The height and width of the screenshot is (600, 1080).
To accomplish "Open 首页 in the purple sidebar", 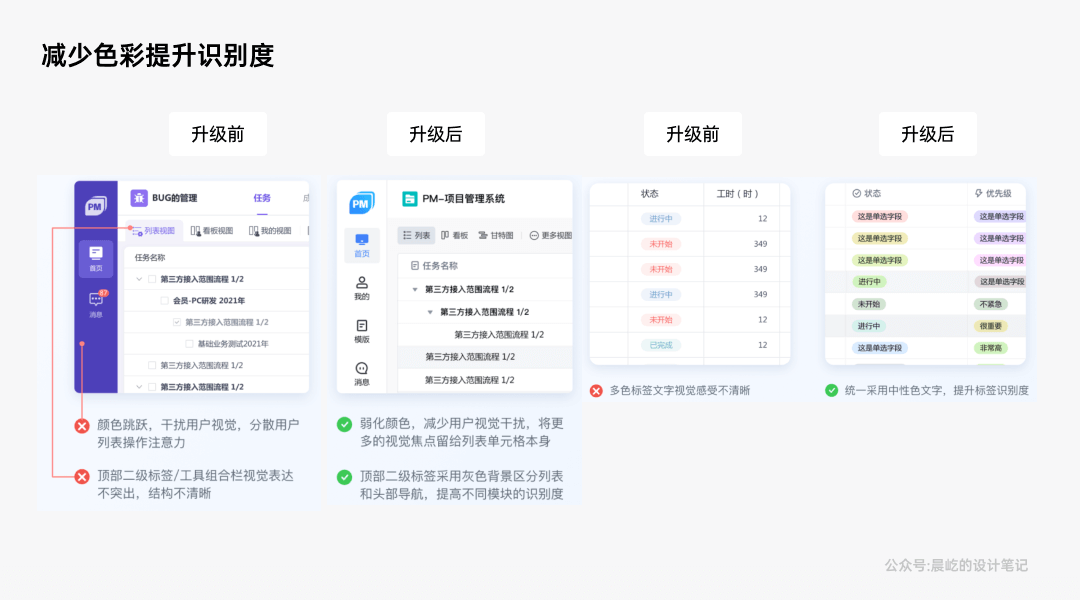I will coord(96,258).
